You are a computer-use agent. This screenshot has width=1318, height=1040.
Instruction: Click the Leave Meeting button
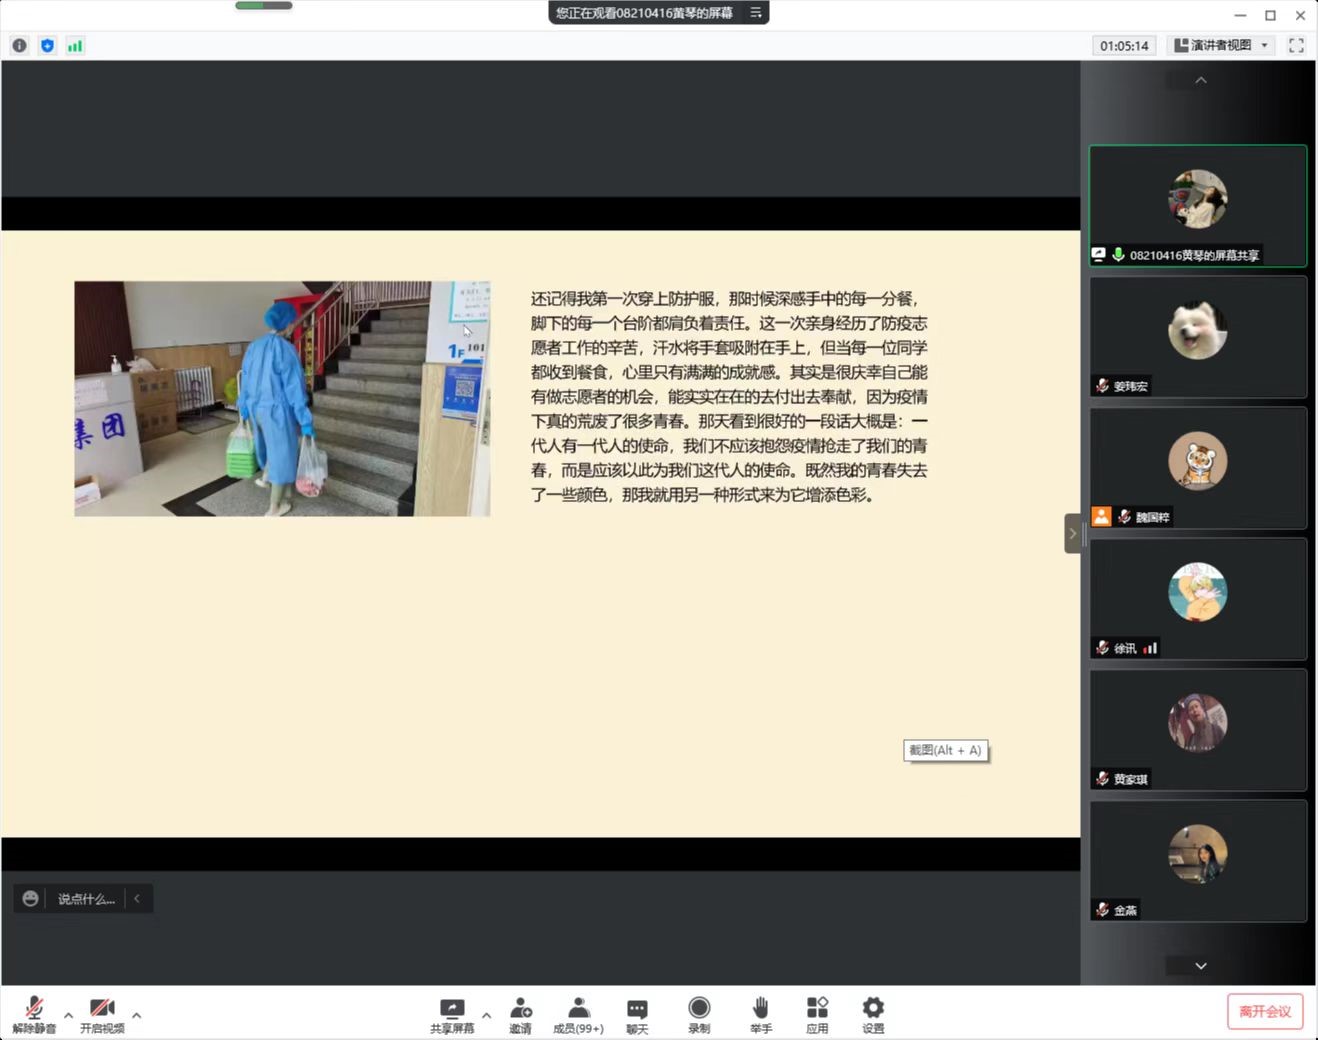[1264, 1011]
